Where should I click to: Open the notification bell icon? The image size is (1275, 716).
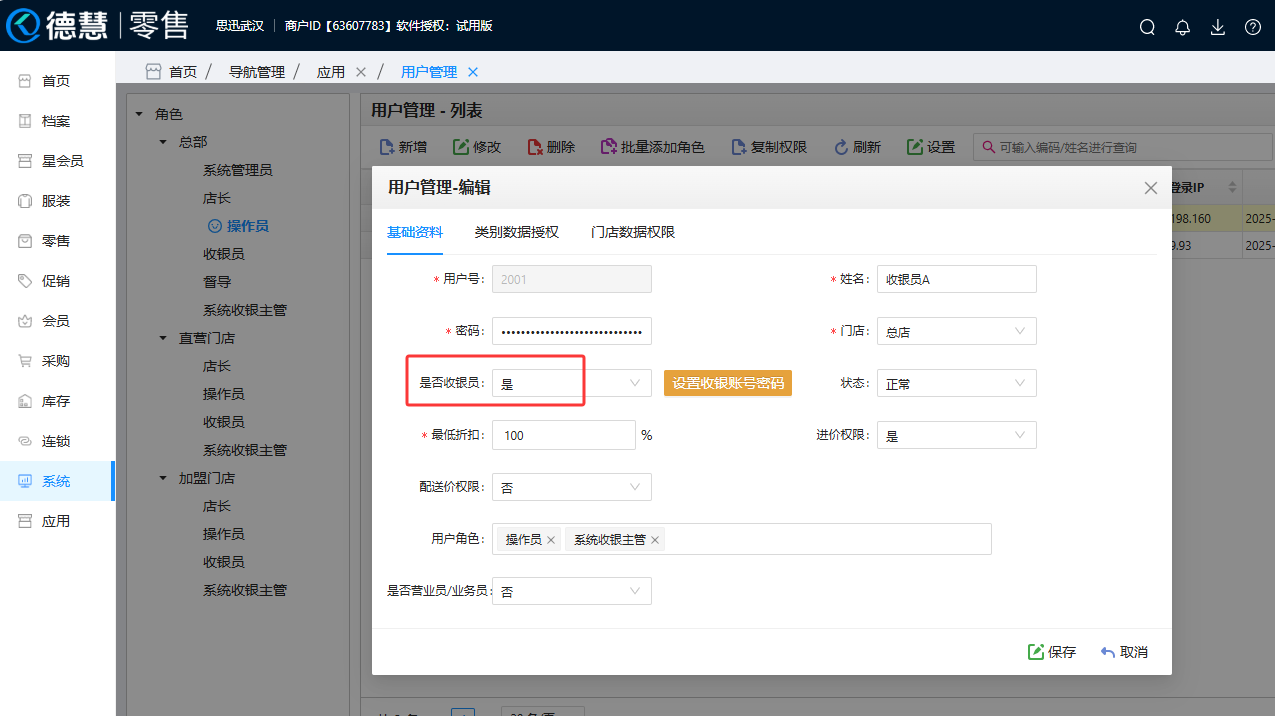1182,27
